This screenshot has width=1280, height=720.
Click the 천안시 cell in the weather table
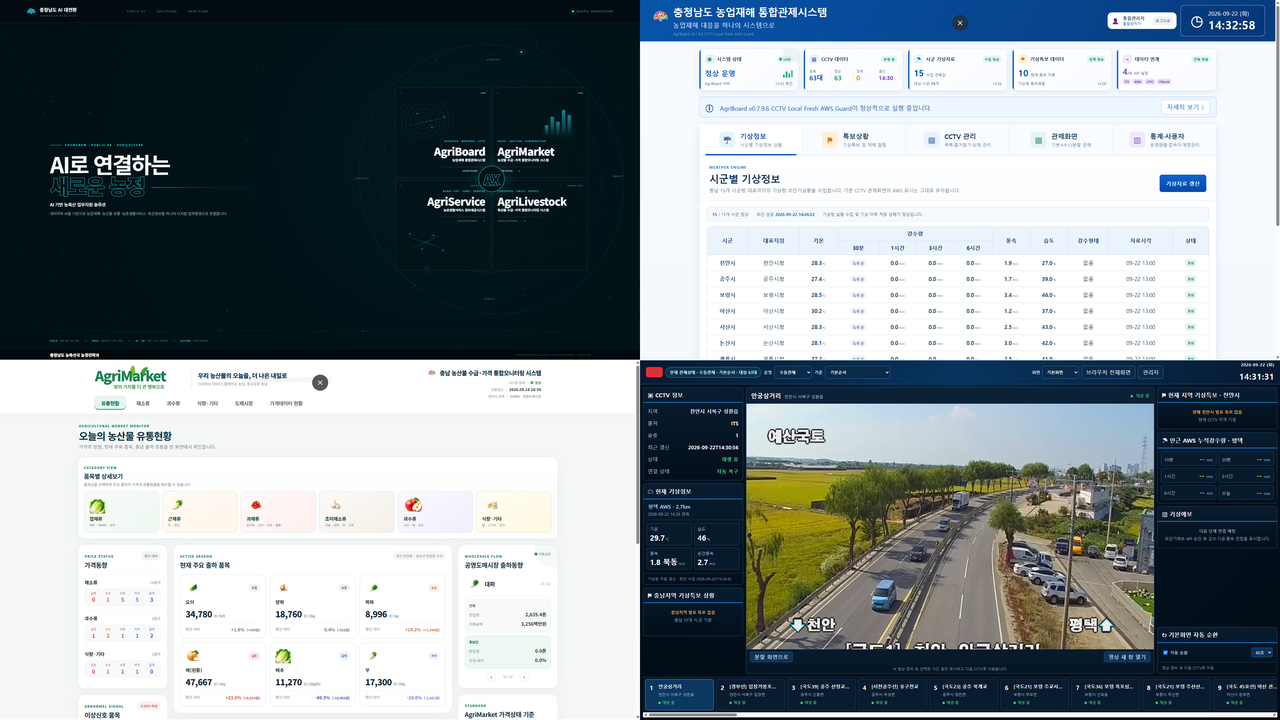tap(727, 263)
